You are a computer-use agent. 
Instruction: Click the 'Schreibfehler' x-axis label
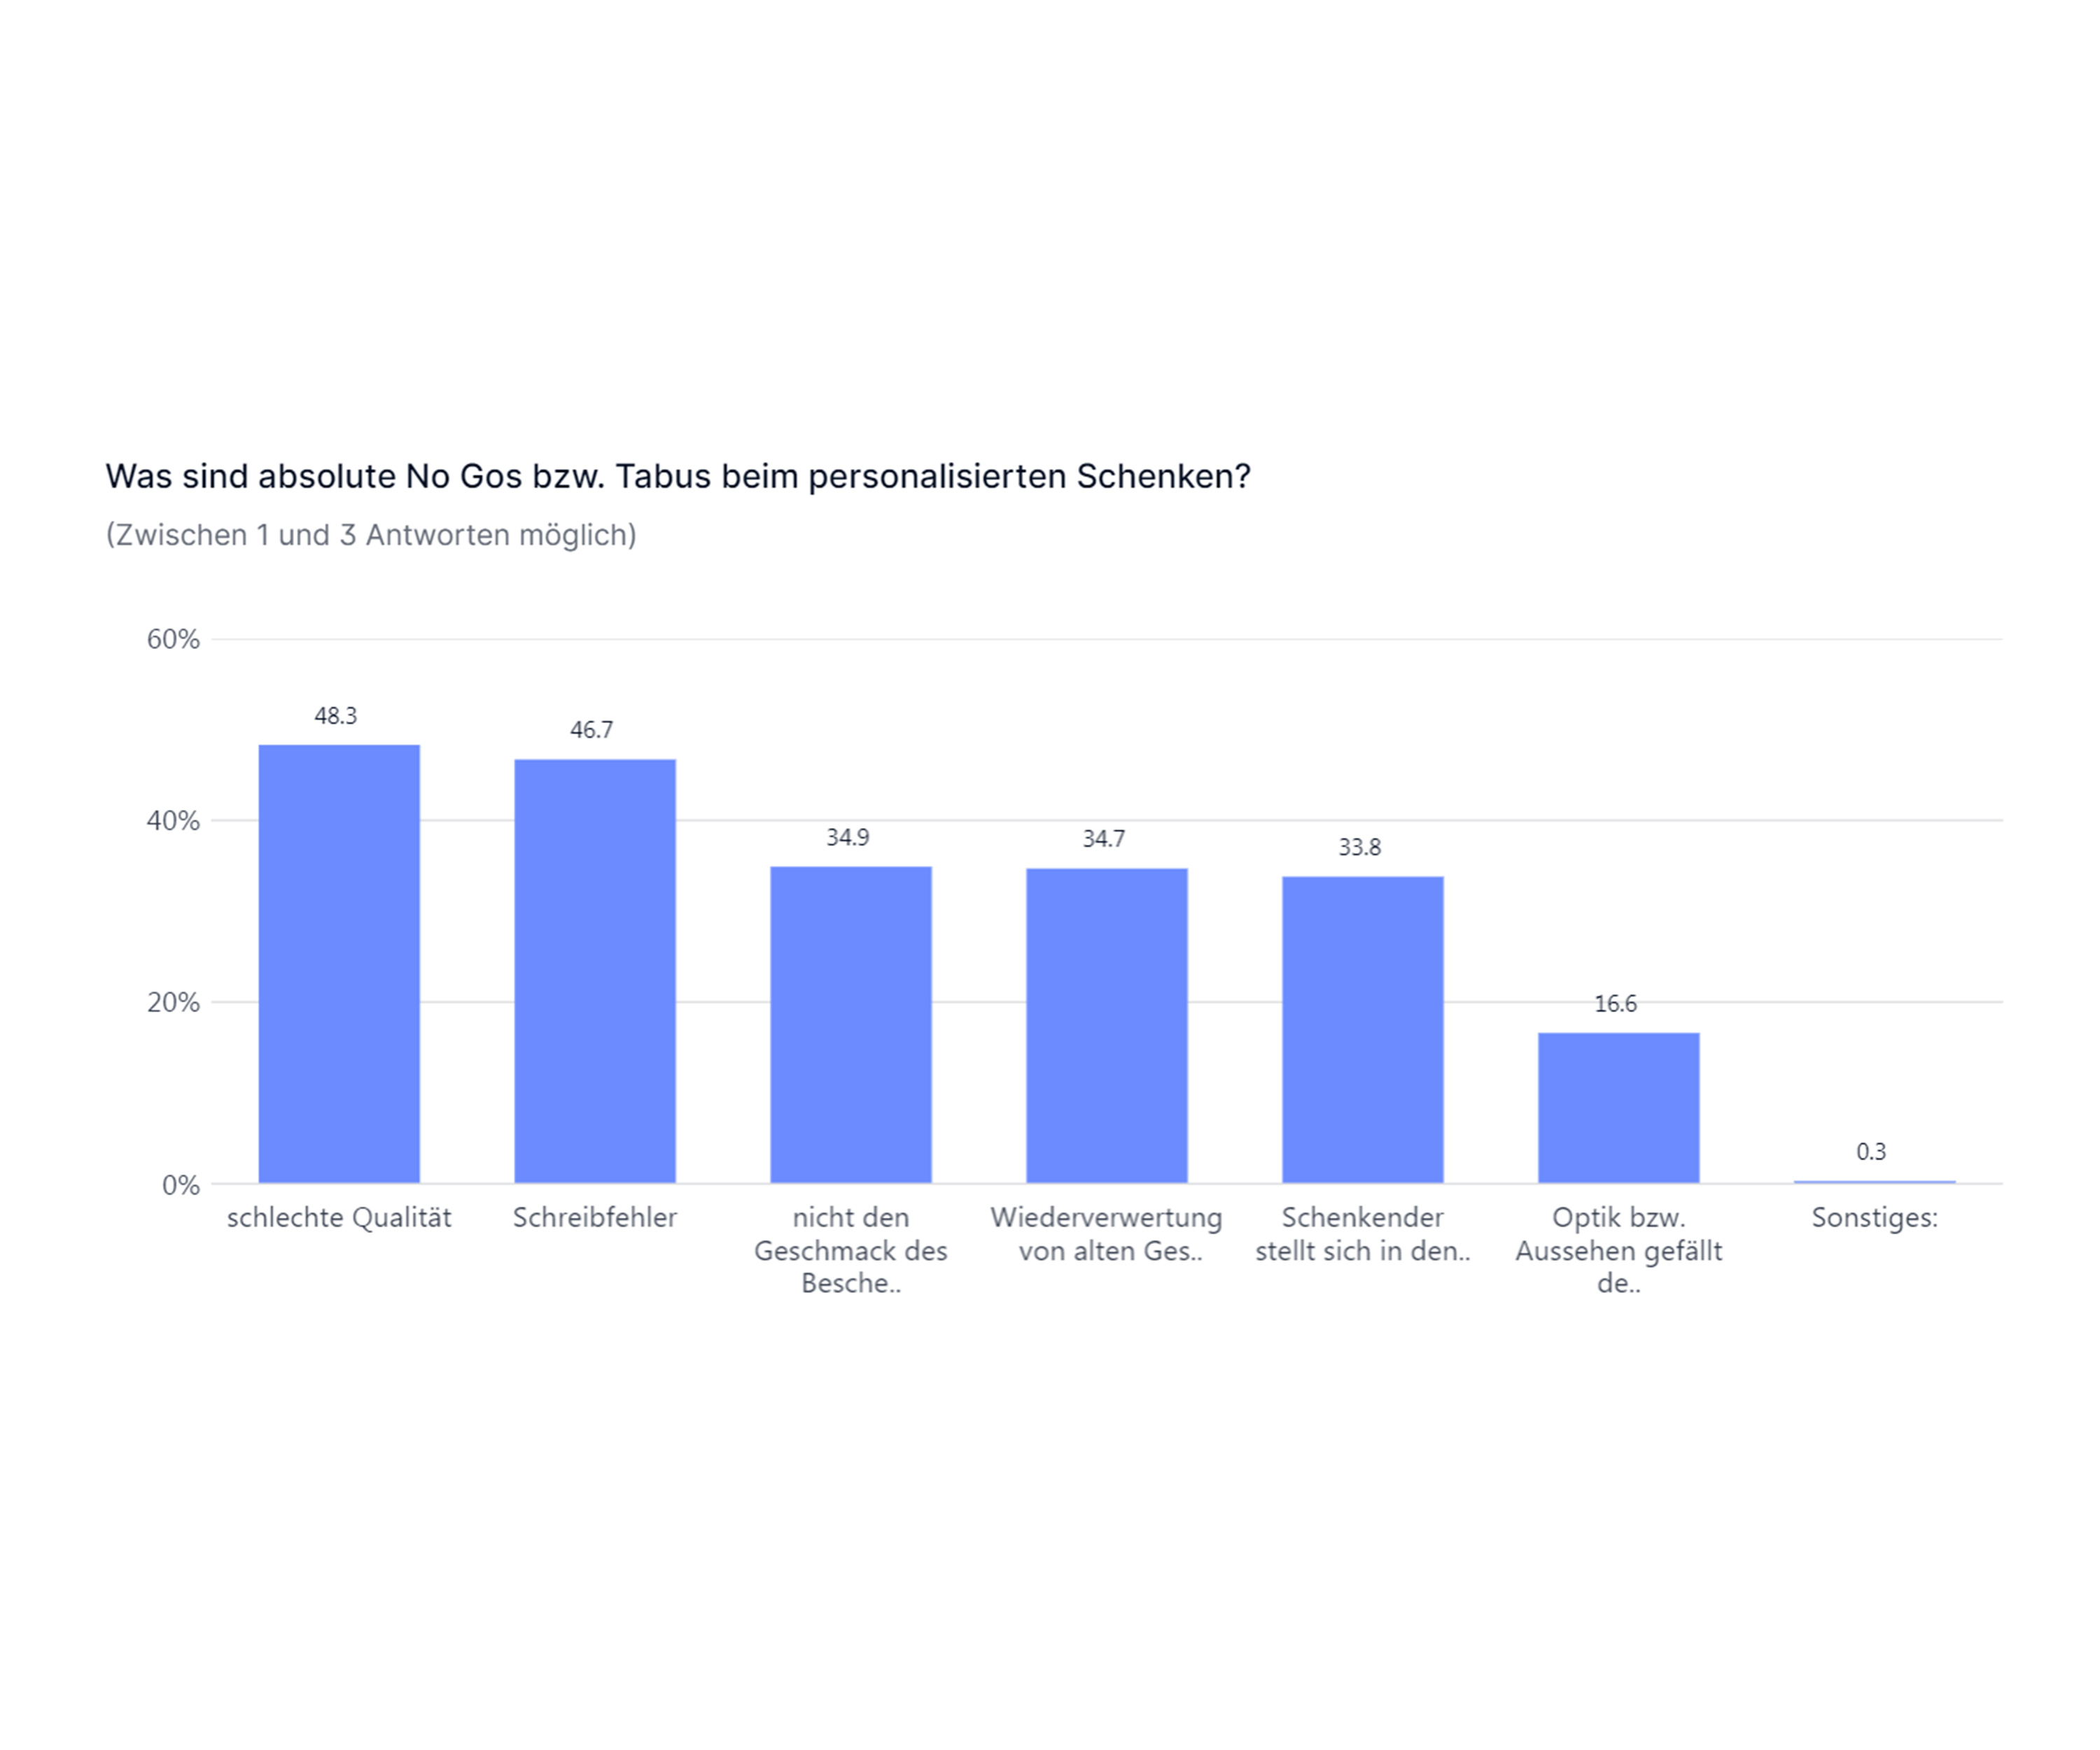click(x=595, y=1218)
